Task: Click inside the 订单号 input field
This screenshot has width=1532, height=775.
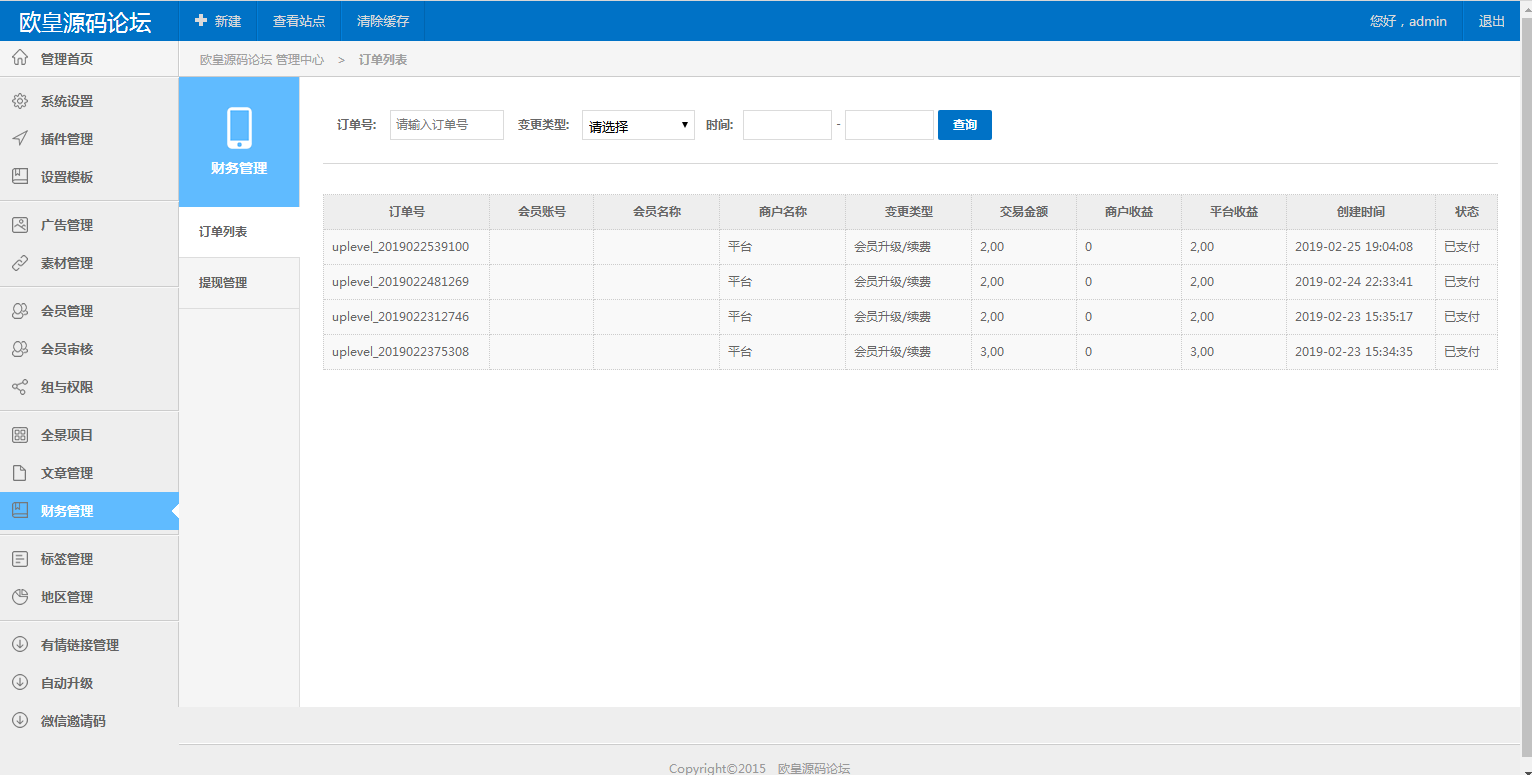Action: pyautogui.click(x=446, y=125)
